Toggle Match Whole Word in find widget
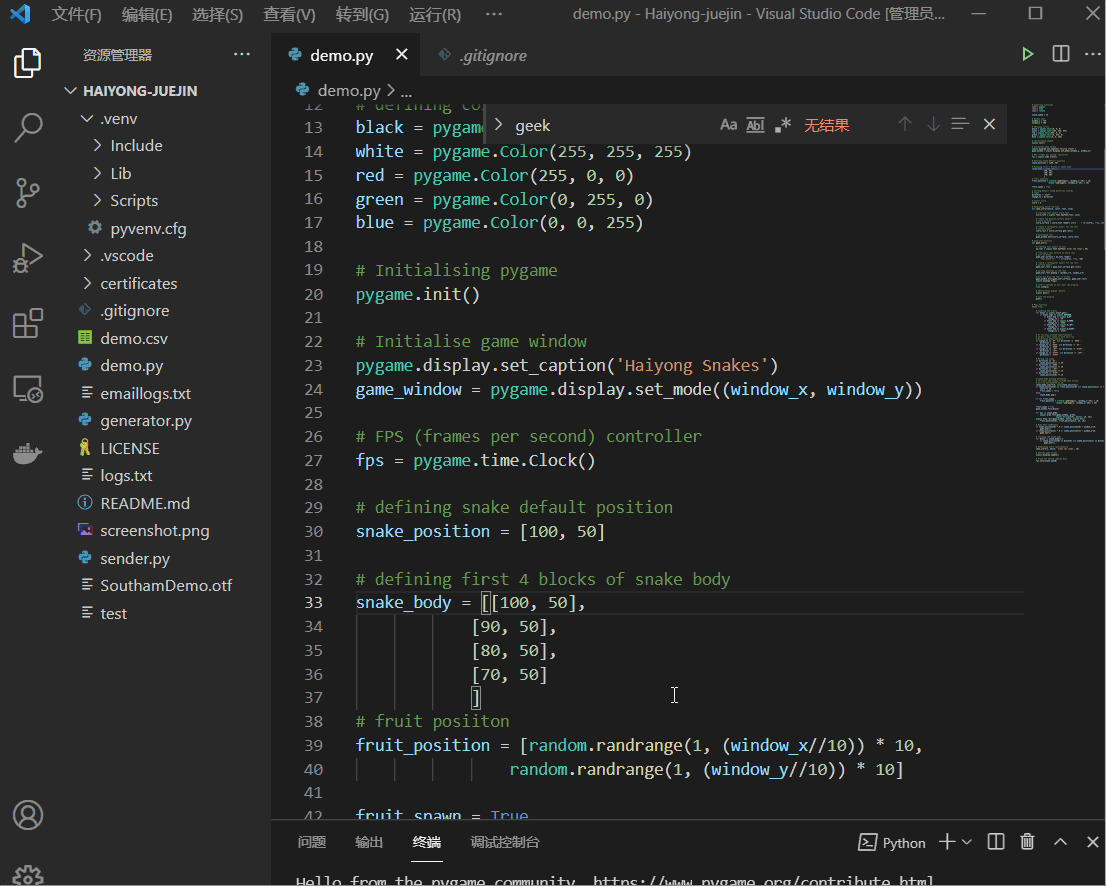 coord(755,125)
